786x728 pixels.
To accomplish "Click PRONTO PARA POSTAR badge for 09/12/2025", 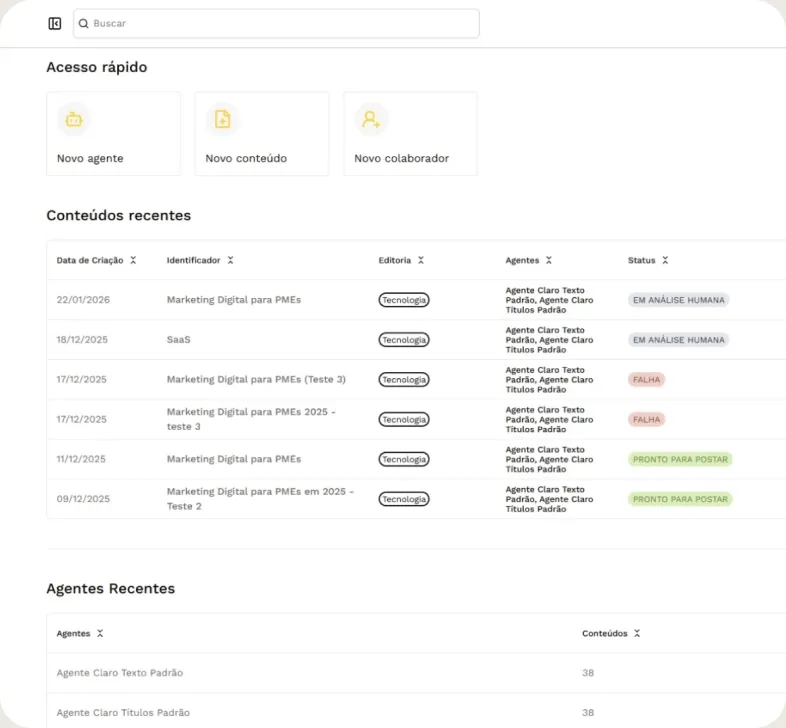I will coord(680,499).
